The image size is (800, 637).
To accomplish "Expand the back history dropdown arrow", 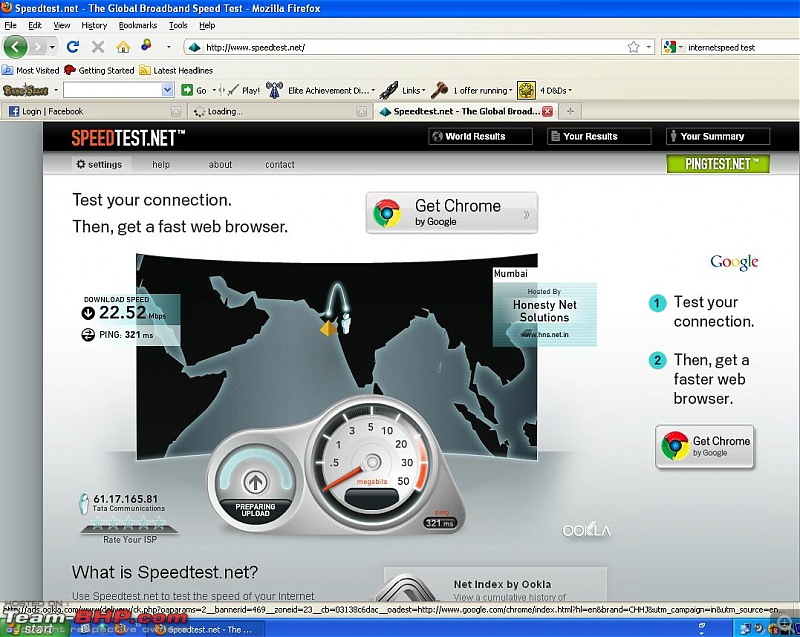I will (x=52, y=47).
